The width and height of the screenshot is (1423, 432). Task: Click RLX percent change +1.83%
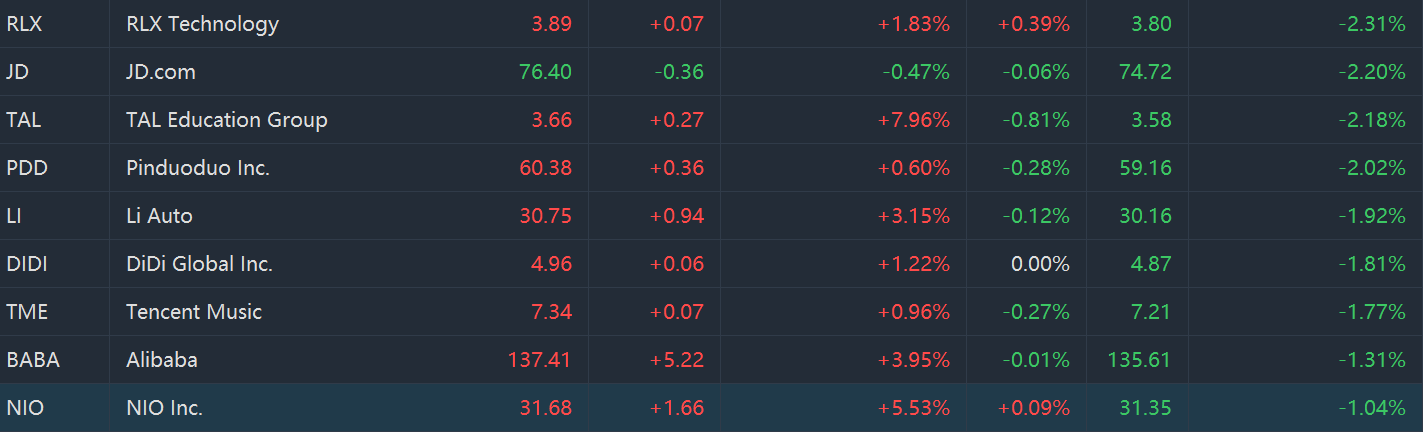pos(914,24)
